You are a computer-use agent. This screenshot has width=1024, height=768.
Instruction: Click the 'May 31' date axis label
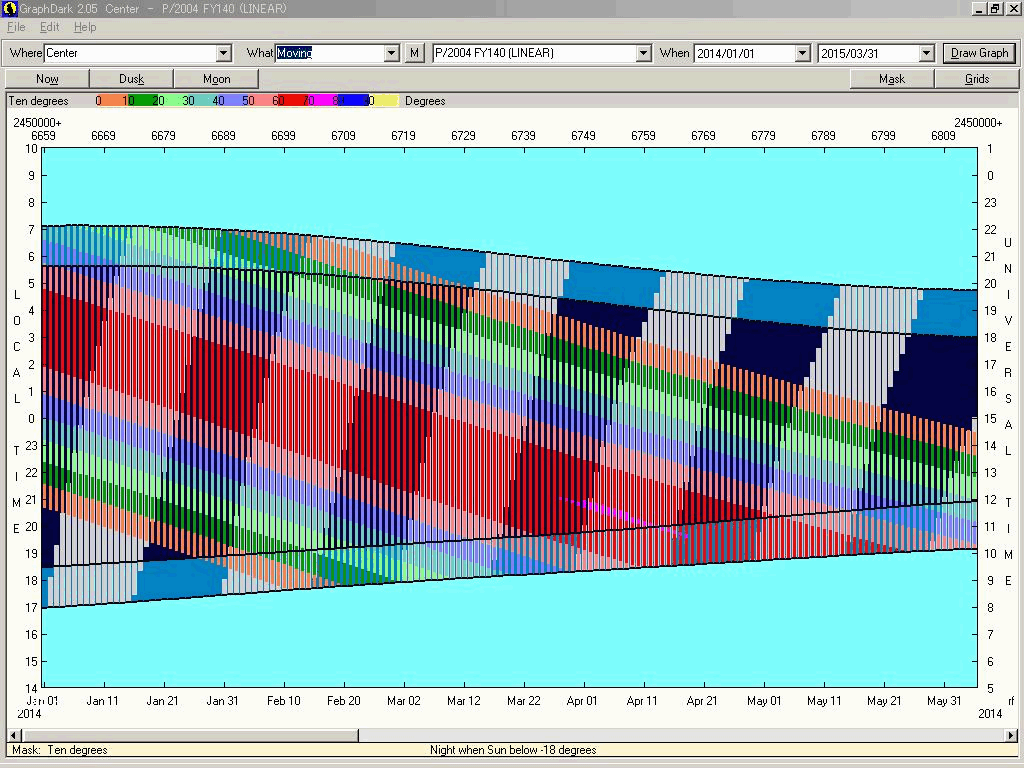pos(944,701)
